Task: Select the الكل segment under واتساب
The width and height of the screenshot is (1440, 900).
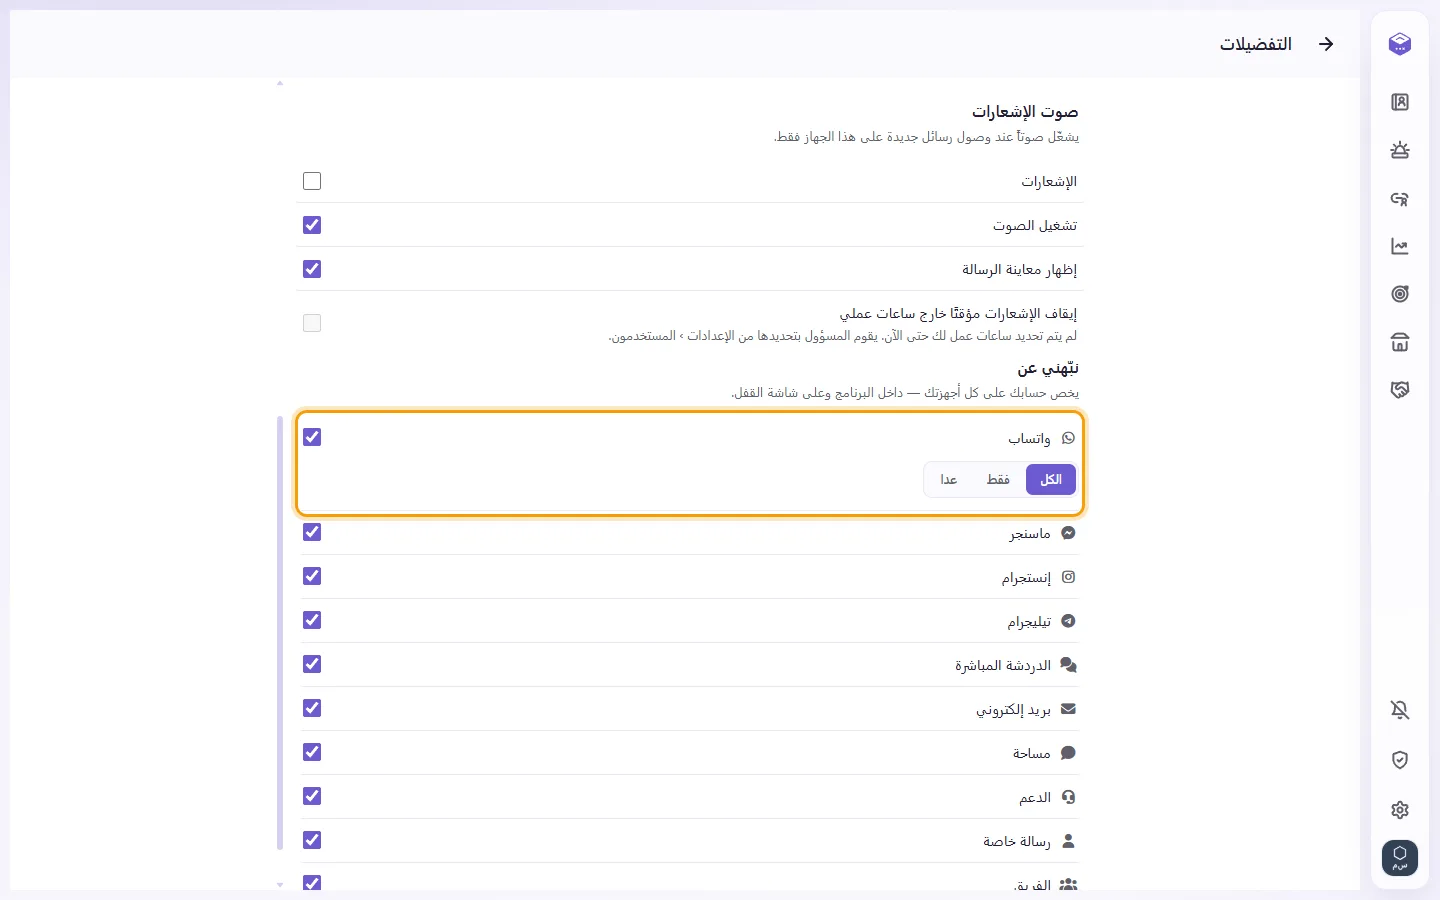Action: click(1051, 479)
